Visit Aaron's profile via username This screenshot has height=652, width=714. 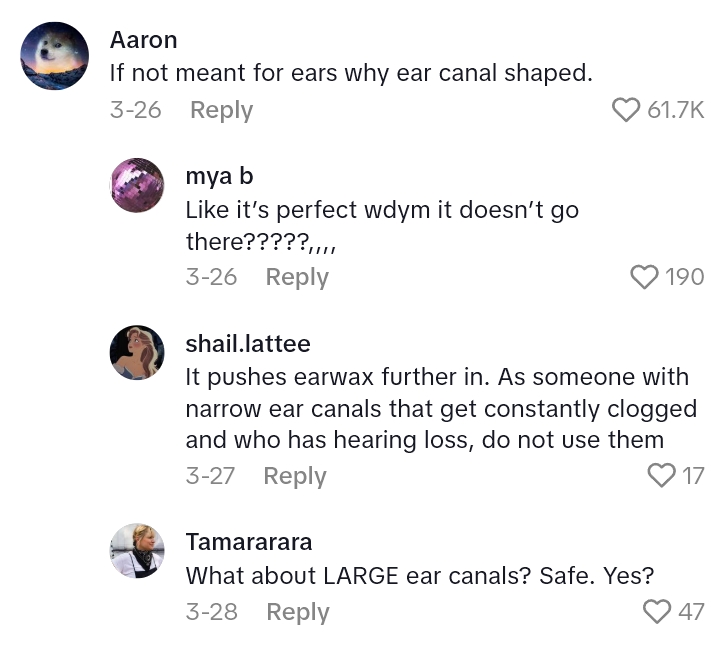[143, 40]
